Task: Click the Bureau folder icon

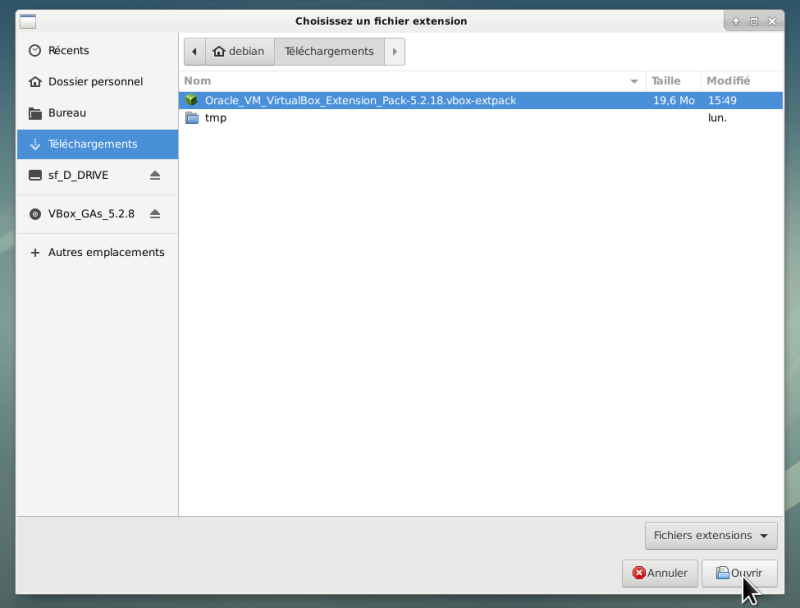Action: [35, 113]
